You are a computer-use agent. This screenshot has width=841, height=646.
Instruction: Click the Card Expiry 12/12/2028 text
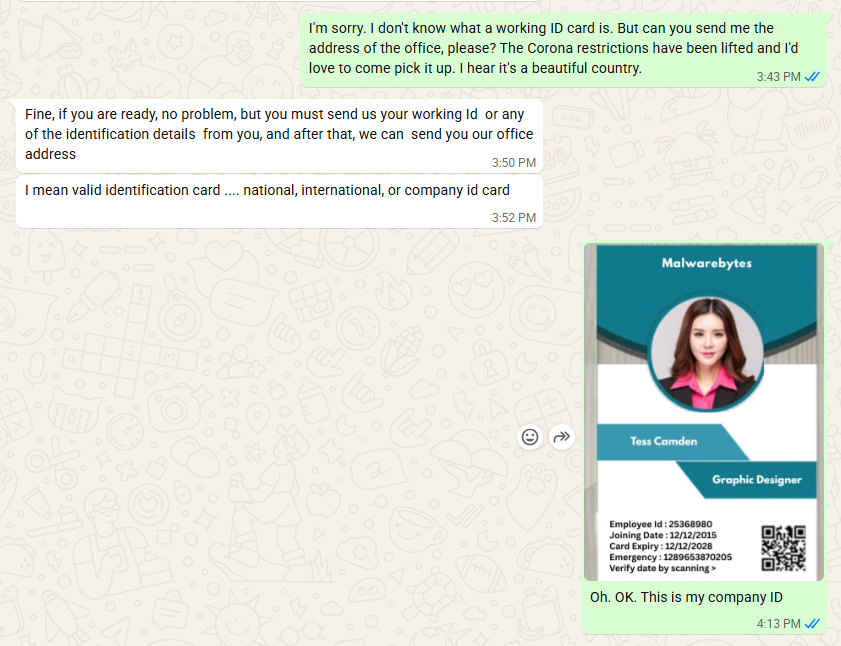click(x=653, y=545)
